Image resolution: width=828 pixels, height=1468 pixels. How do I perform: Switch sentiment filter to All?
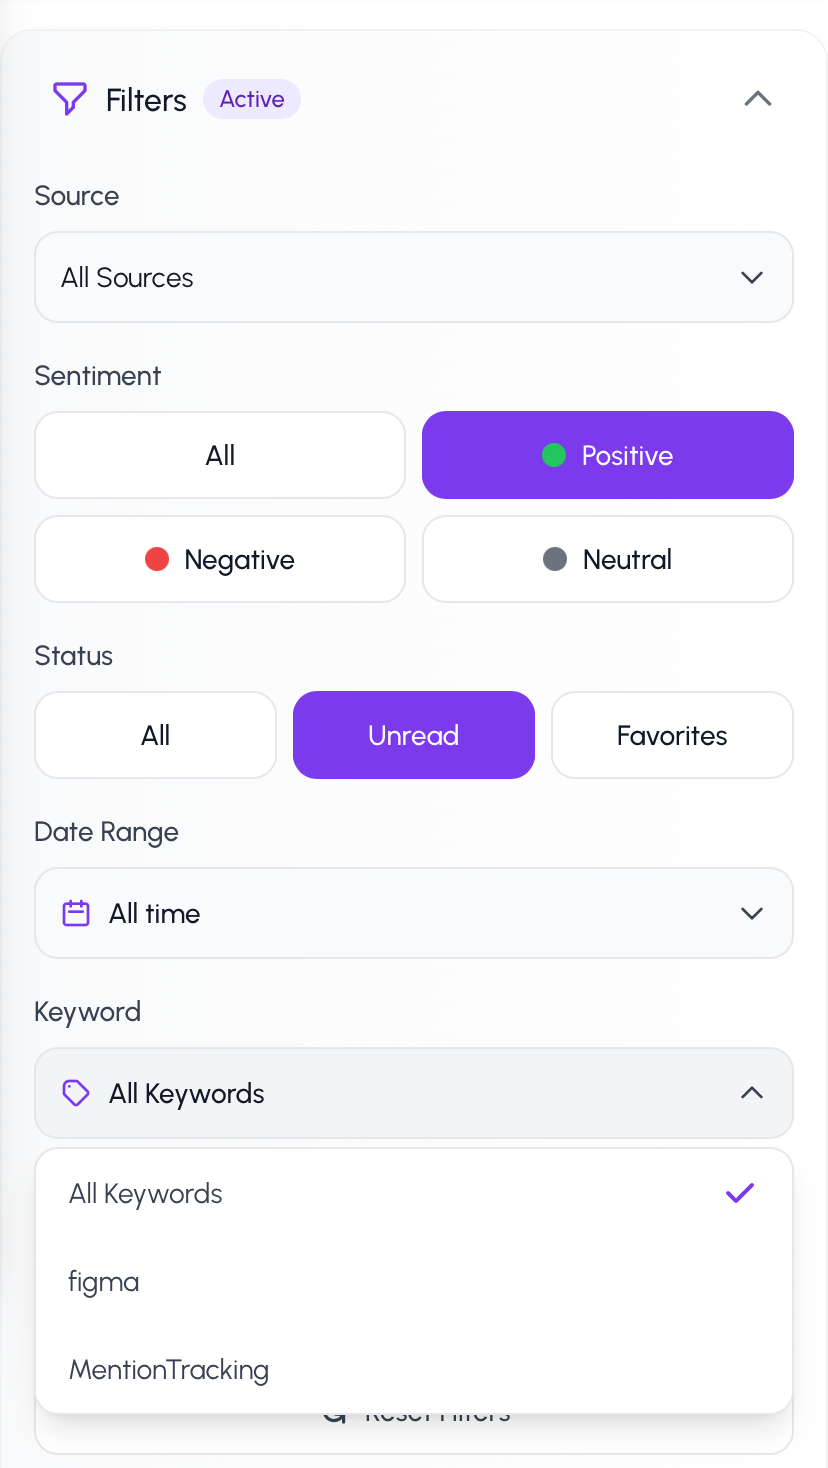219,455
